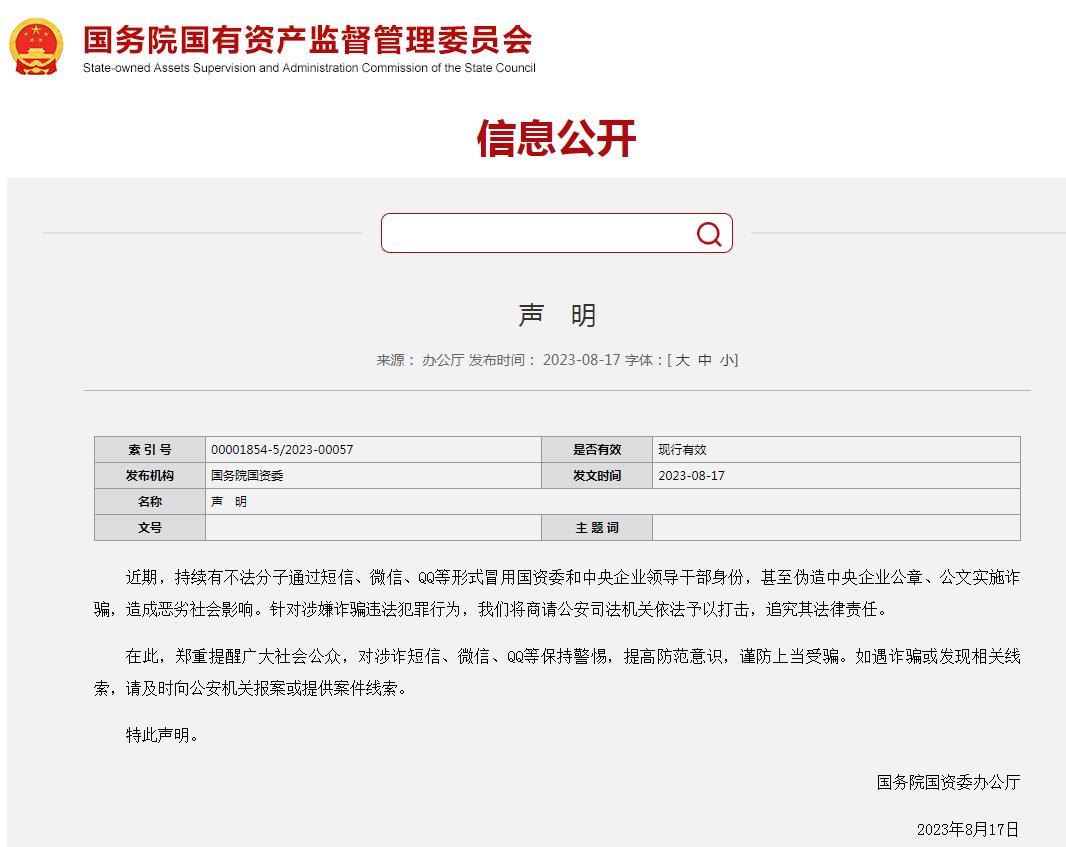Click the 2023年8月17日 date at the bottom

click(967, 829)
